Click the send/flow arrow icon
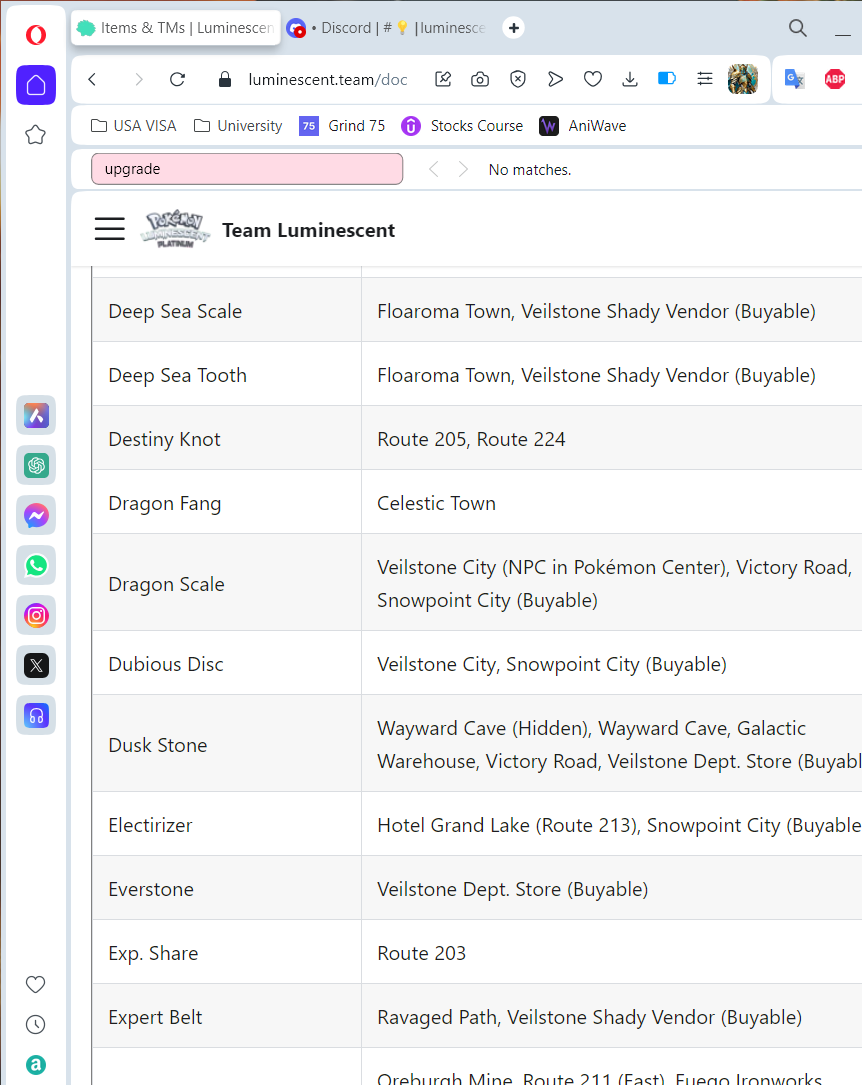The height and width of the screenshot is (1085, 862). (x=555, y=80)
